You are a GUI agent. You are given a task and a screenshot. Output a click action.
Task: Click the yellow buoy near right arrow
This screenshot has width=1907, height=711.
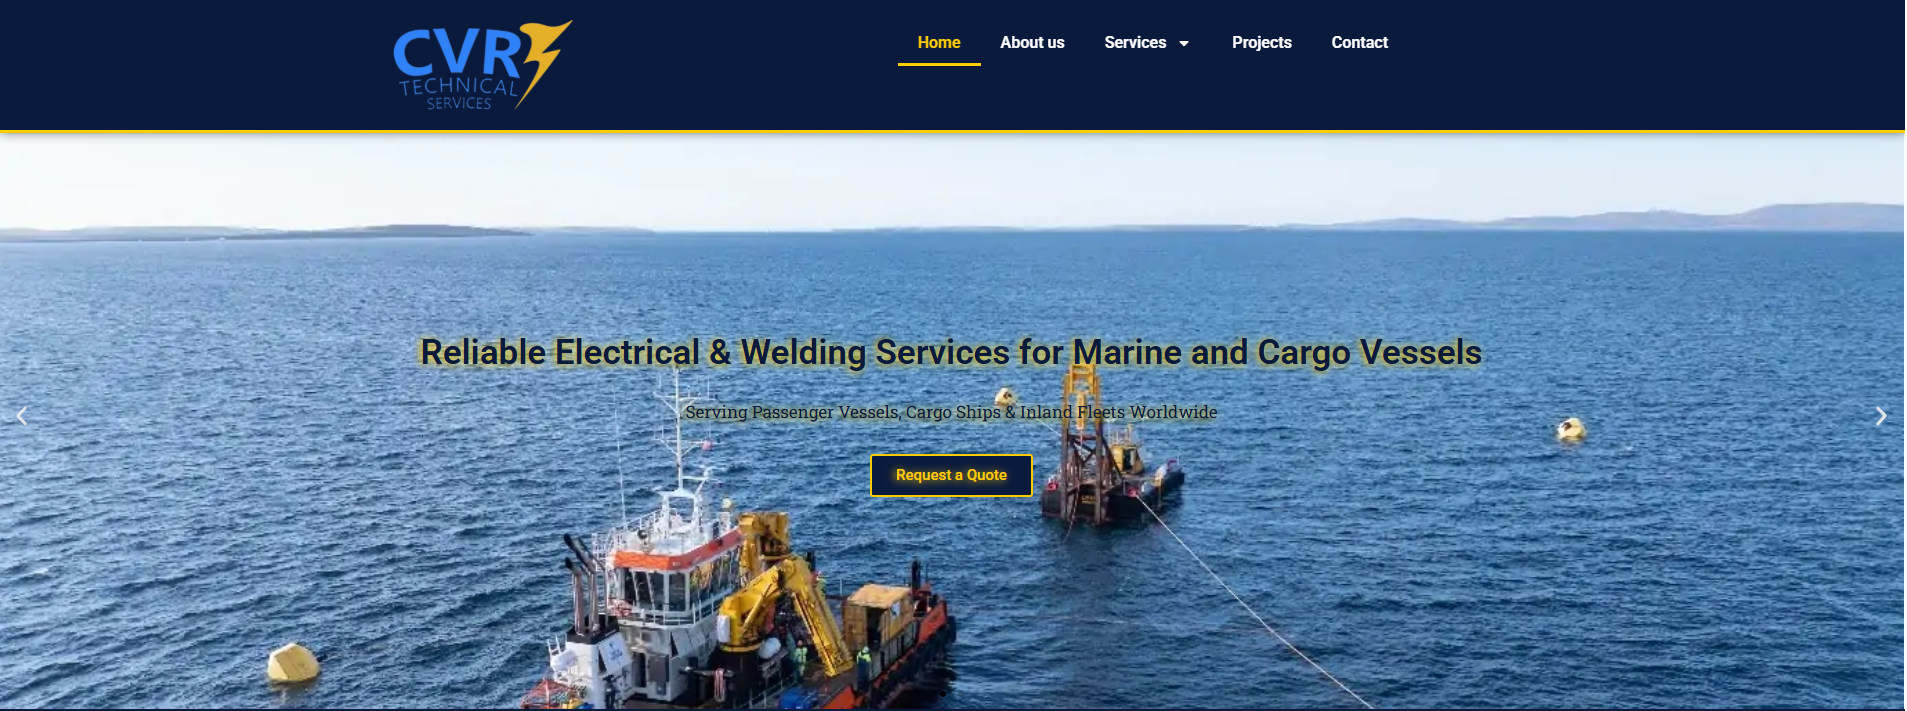pos(1571,430)
